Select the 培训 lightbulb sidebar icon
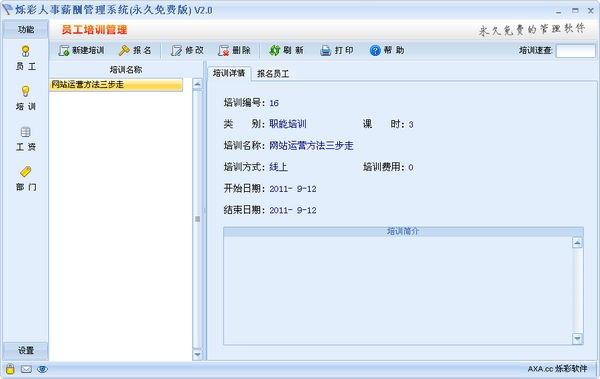 (x=26, y=91)
